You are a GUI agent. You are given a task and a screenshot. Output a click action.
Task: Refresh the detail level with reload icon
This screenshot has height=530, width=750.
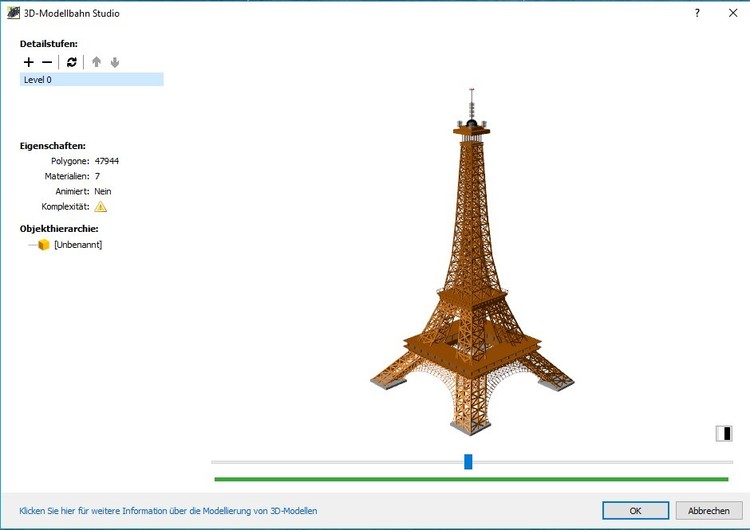tap(72, 62)
